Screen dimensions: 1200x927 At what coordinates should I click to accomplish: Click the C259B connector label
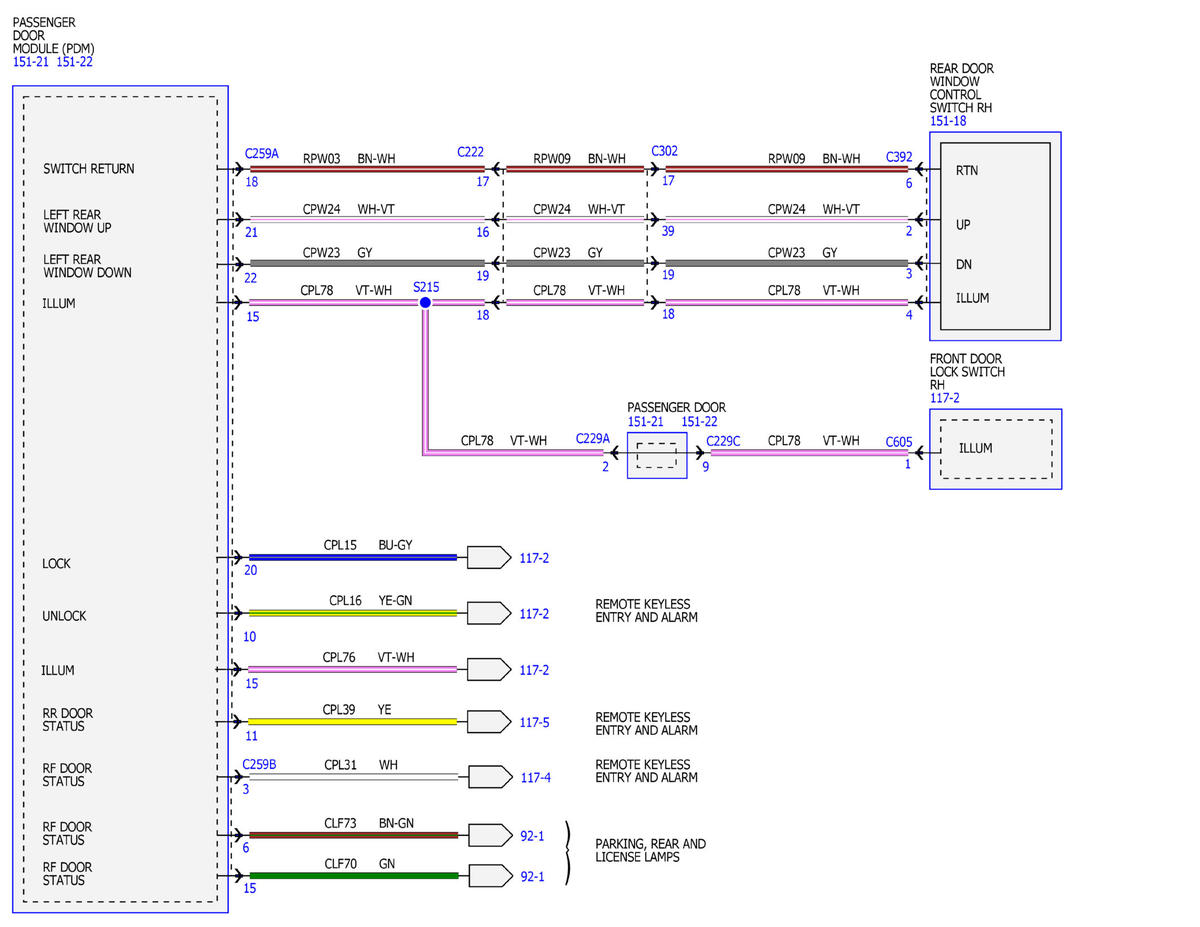[x=260, y=765]
